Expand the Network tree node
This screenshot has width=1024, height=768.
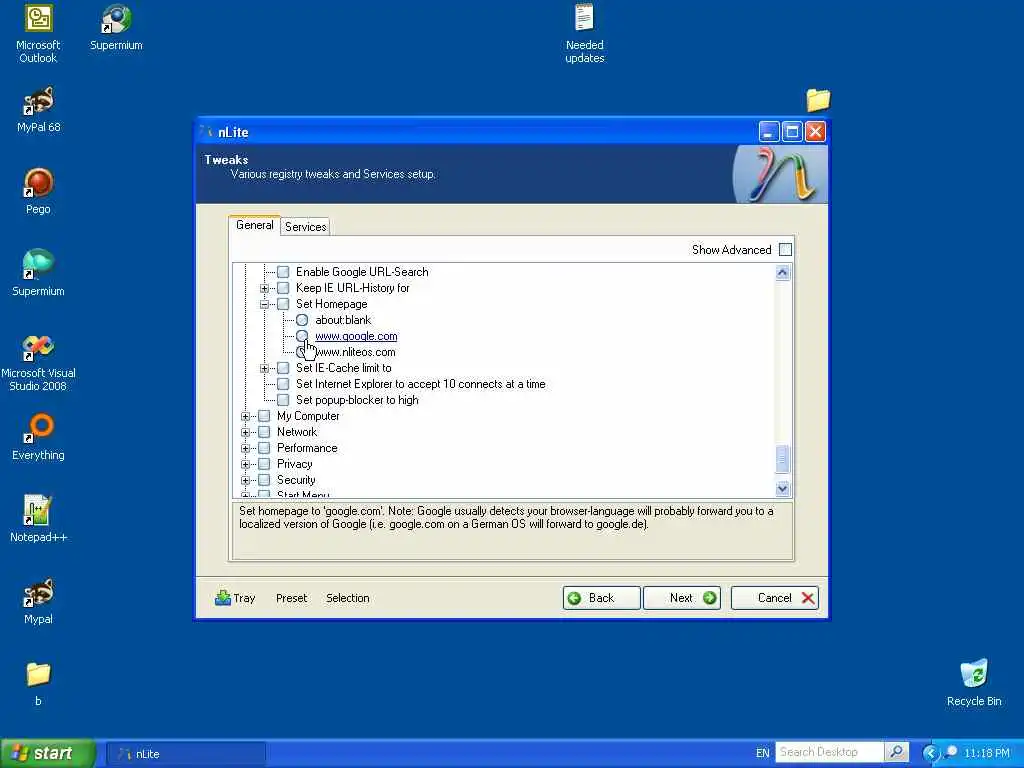coord(245,432)
